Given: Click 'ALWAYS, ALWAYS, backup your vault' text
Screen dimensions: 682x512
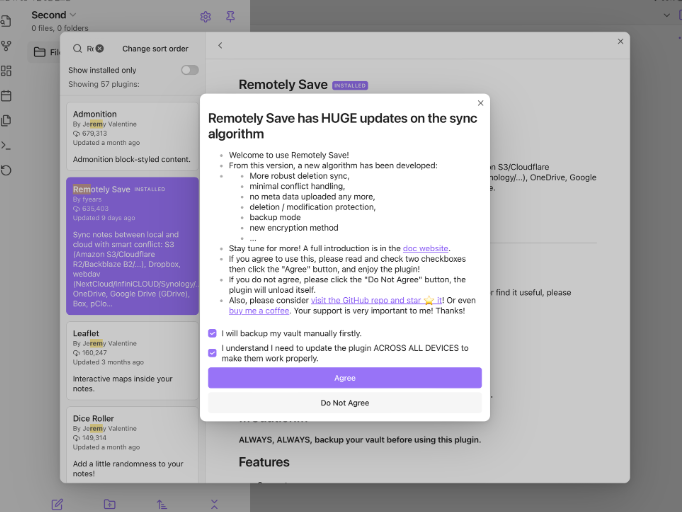Looking at the screenshot, I should pos(360,440).
